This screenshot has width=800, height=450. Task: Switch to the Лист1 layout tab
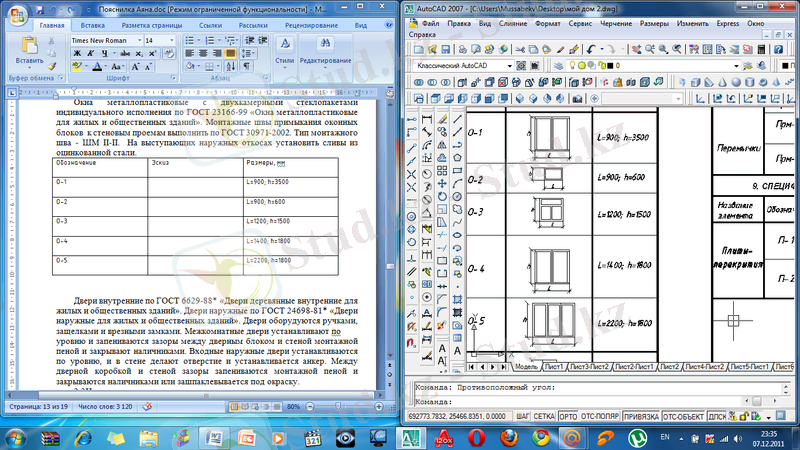[x=552, y=366]
